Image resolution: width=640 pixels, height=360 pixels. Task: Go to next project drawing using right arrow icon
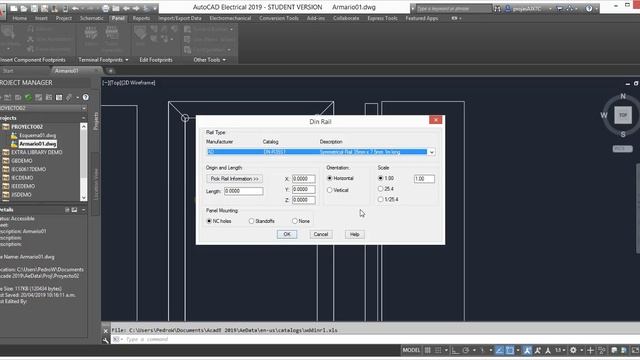[x=136, y=8]
